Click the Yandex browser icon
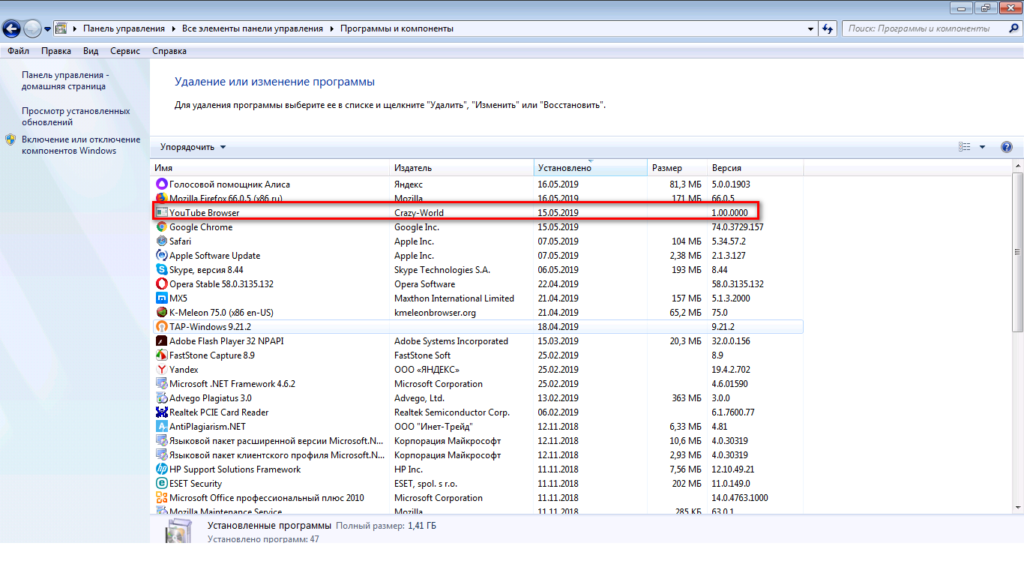 point(161,370)
